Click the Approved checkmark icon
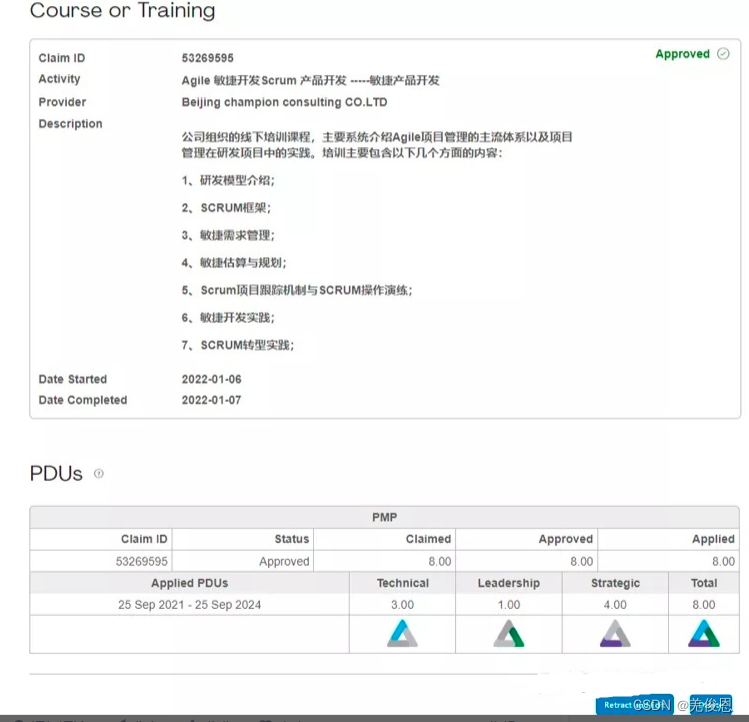This screenshot has width=749, height=722. point(723,54)
